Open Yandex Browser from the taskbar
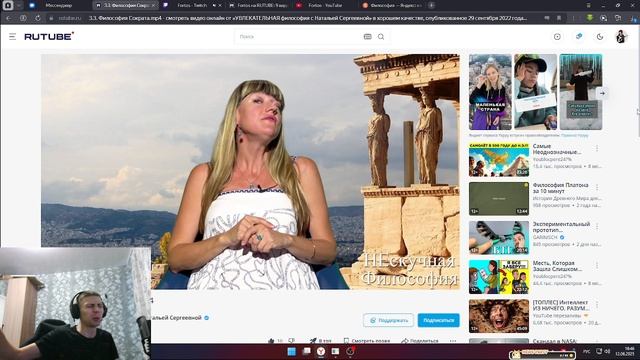640x360 pixels. [321, 351]
